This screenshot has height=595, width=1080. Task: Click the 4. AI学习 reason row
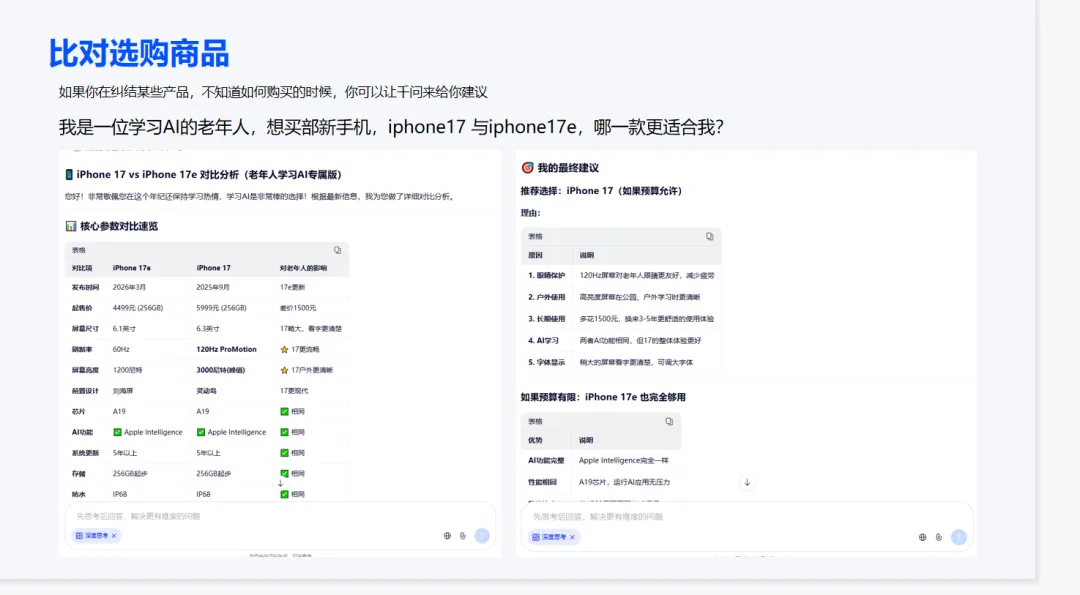pyautogui.click(x=621, y=340)
